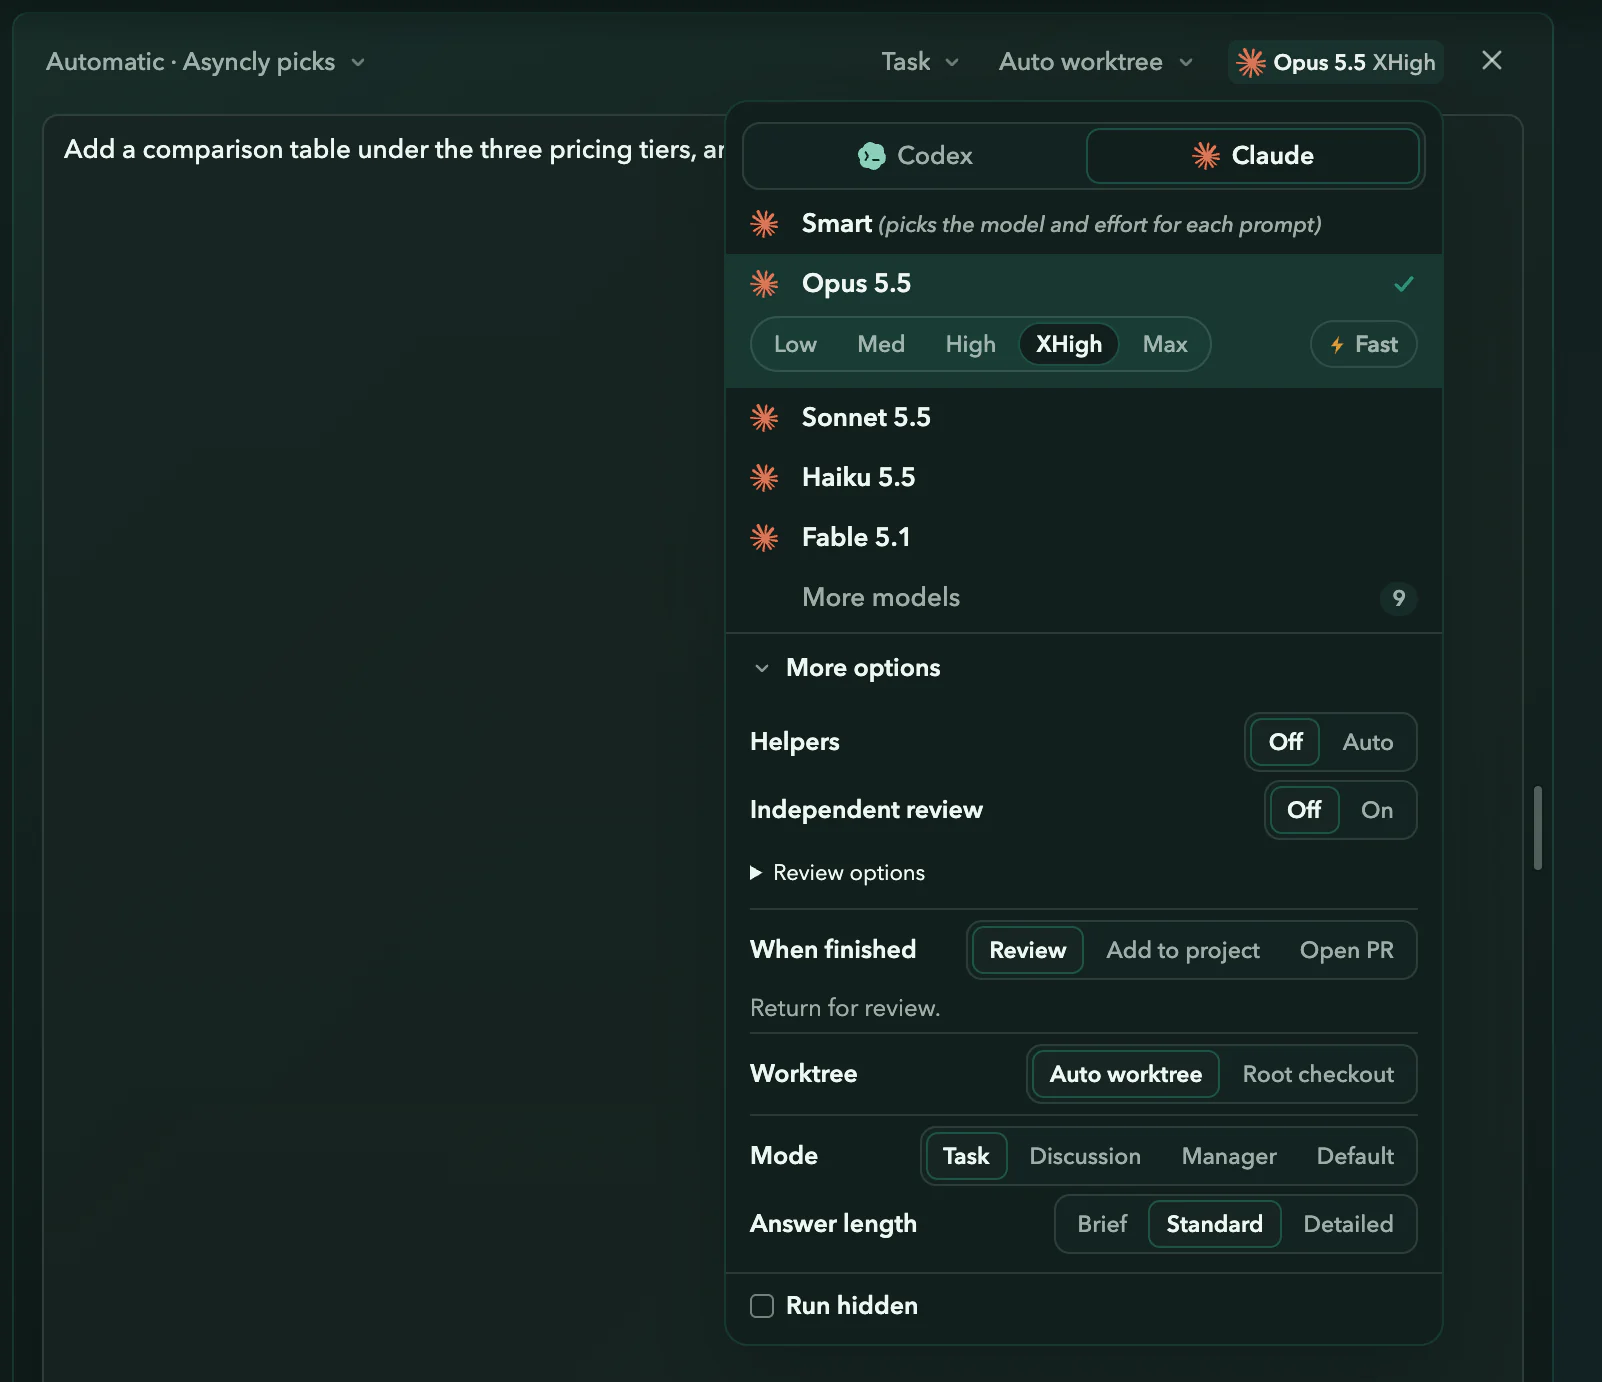Choose Auto worktree in Worktree row
Screen dimensions: 1602x1382
pyautogui.click(x=1125, y=1074)
